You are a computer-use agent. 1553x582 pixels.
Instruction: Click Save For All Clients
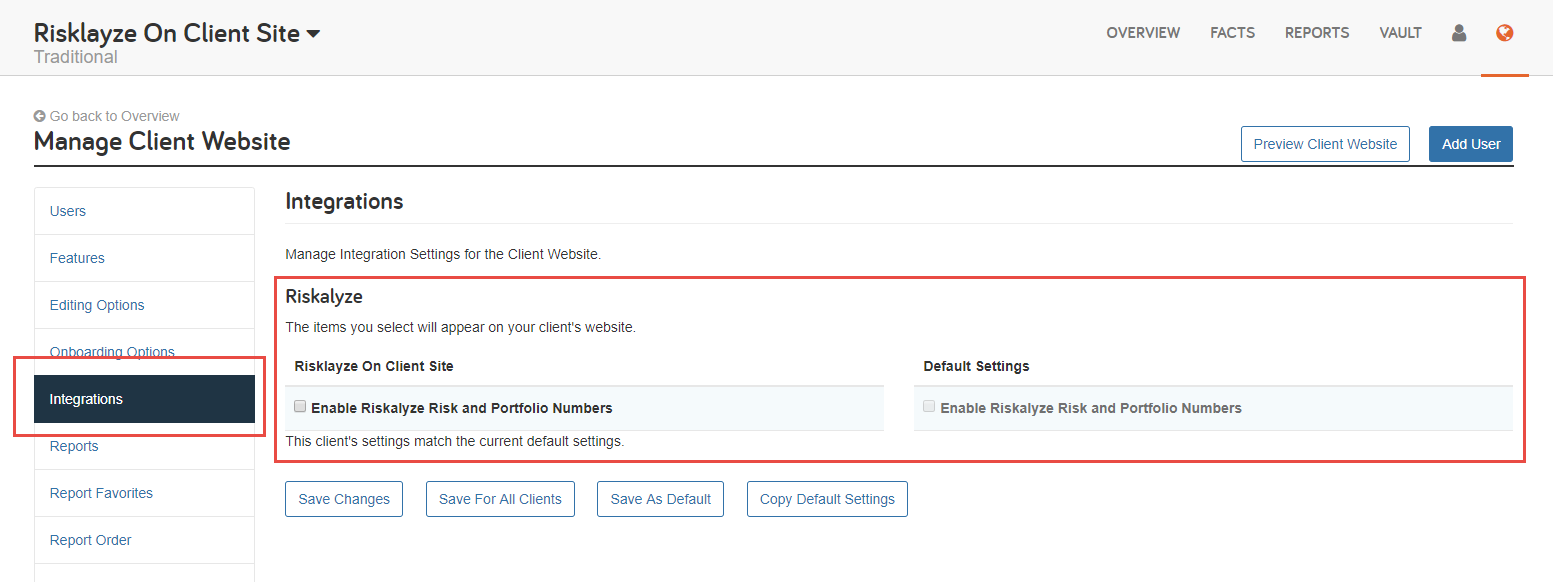click(500, 499)
